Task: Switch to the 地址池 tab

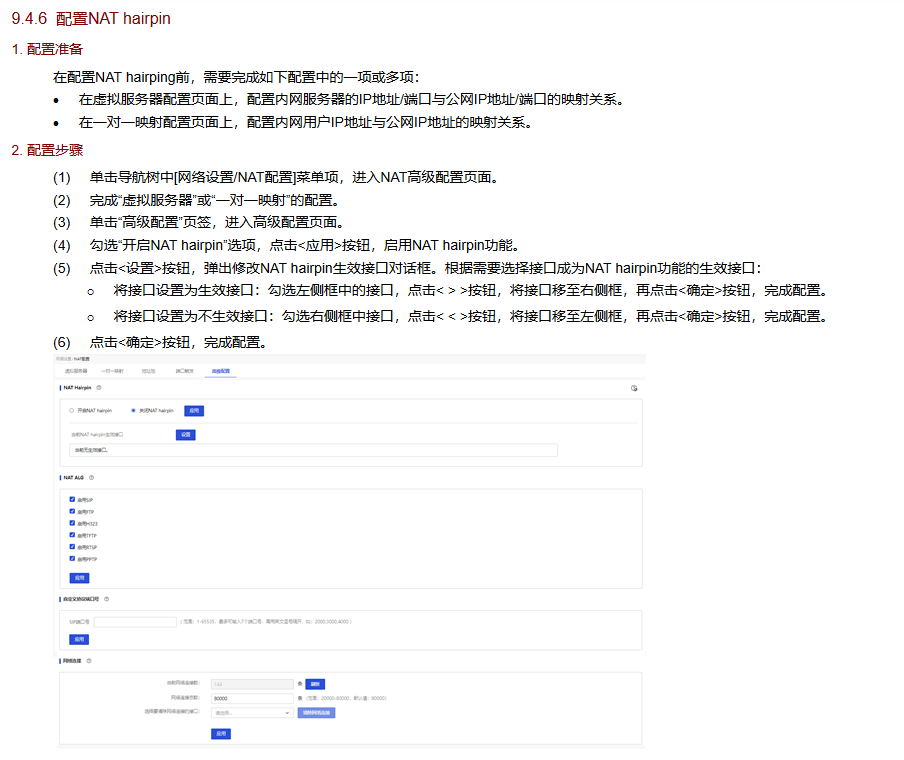Action: (x=148, y=371)
